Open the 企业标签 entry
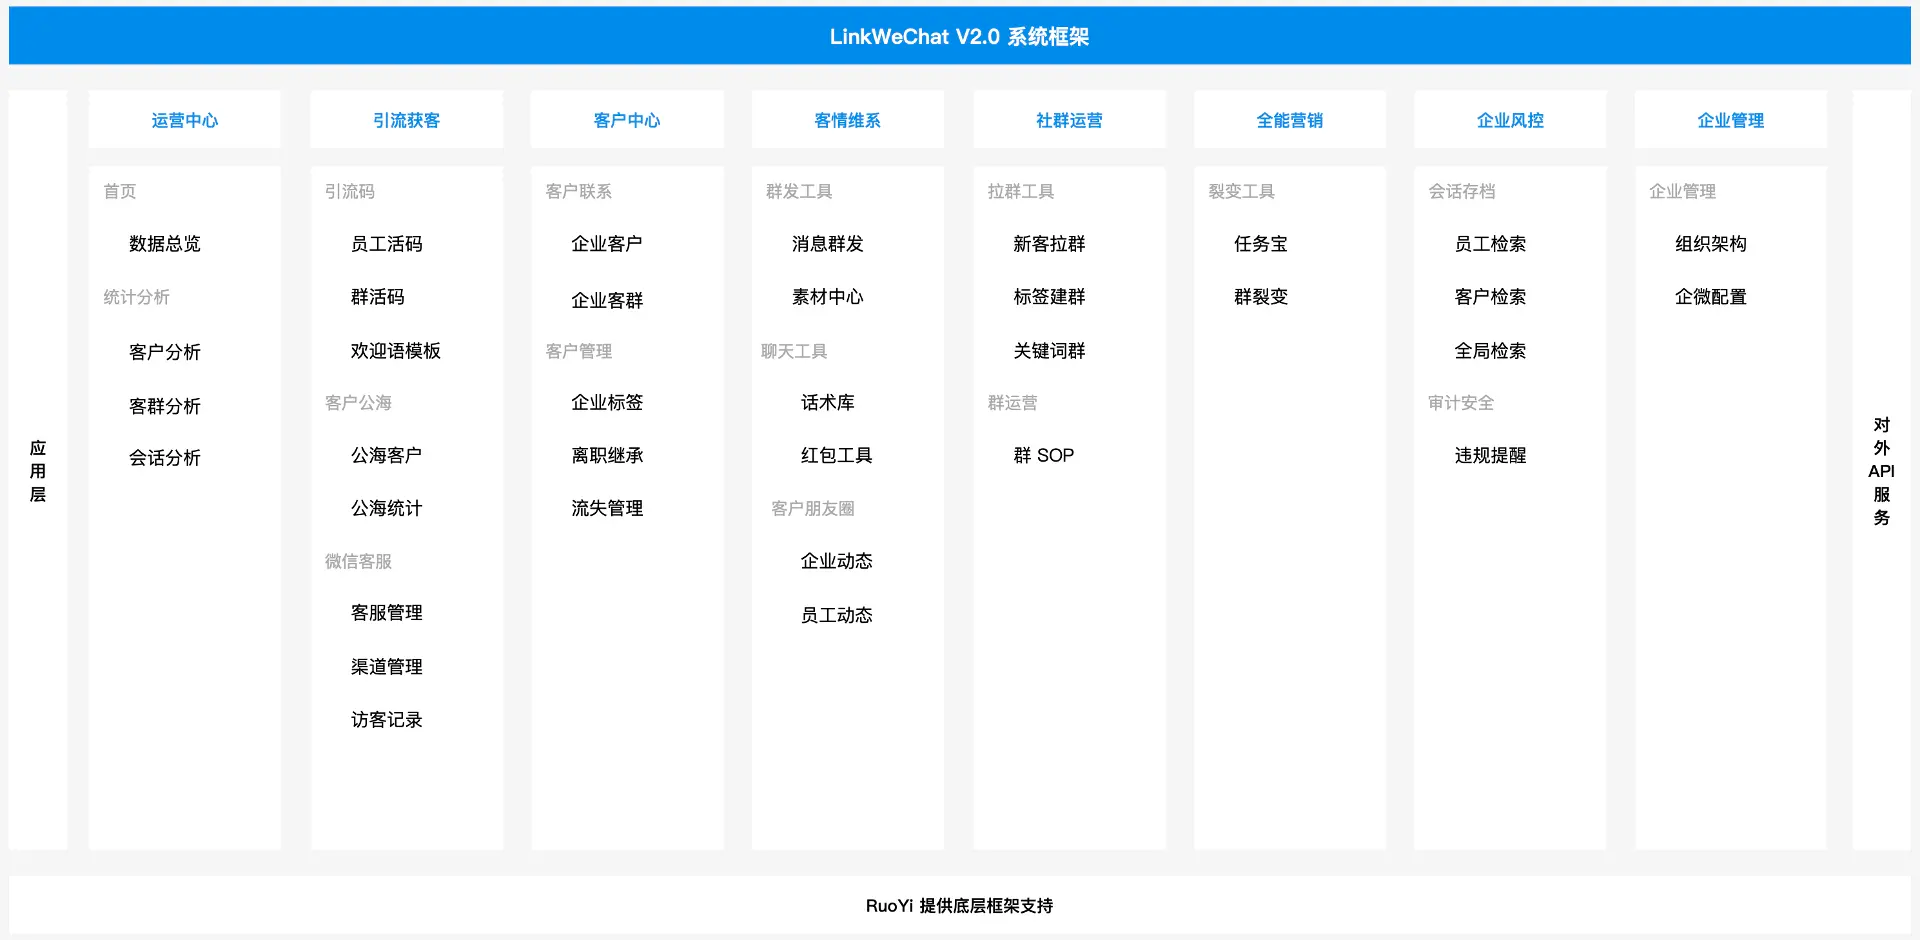 point(607,403)
